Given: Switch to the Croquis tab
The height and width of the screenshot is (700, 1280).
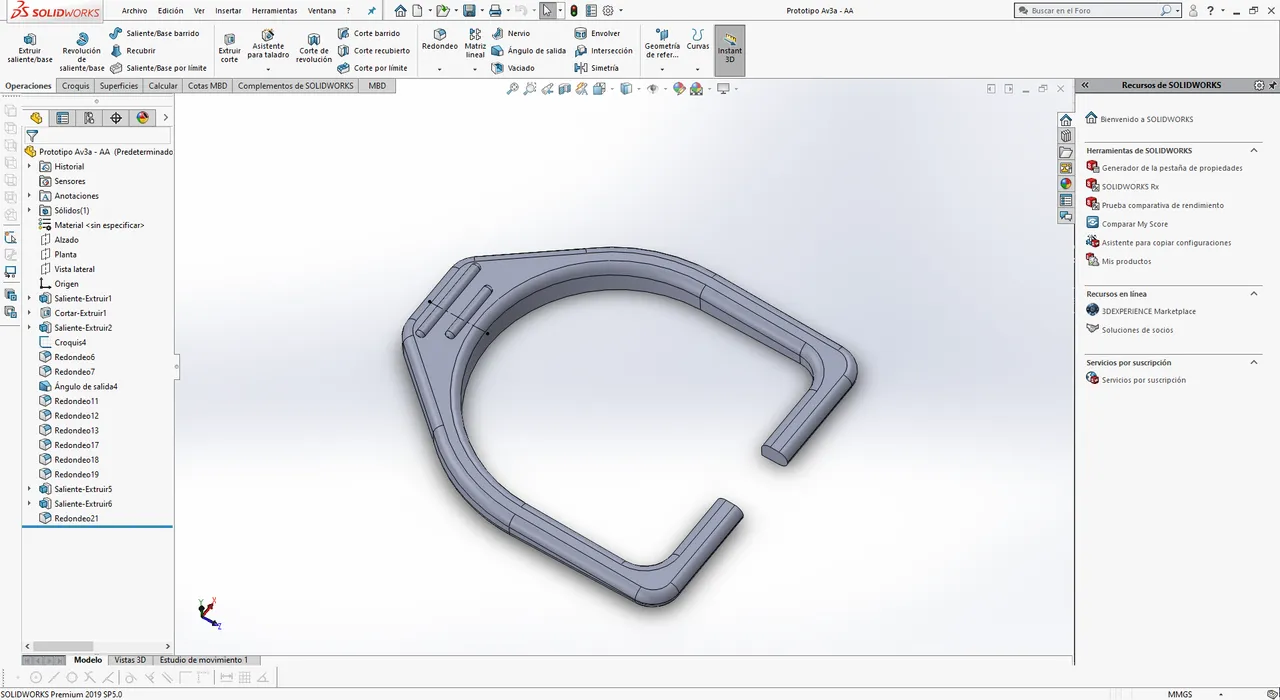Looking at the screenshot, I should pos(76,86).
